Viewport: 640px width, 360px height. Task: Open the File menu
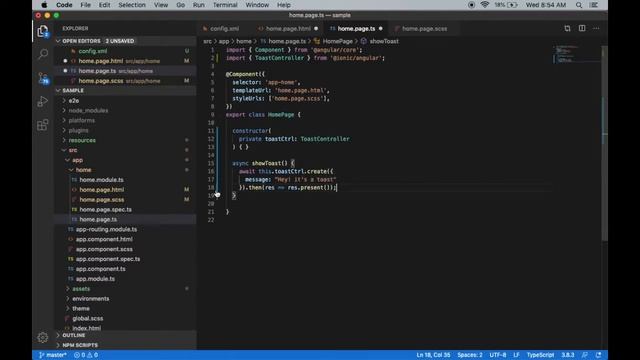[x=85, y=5]
